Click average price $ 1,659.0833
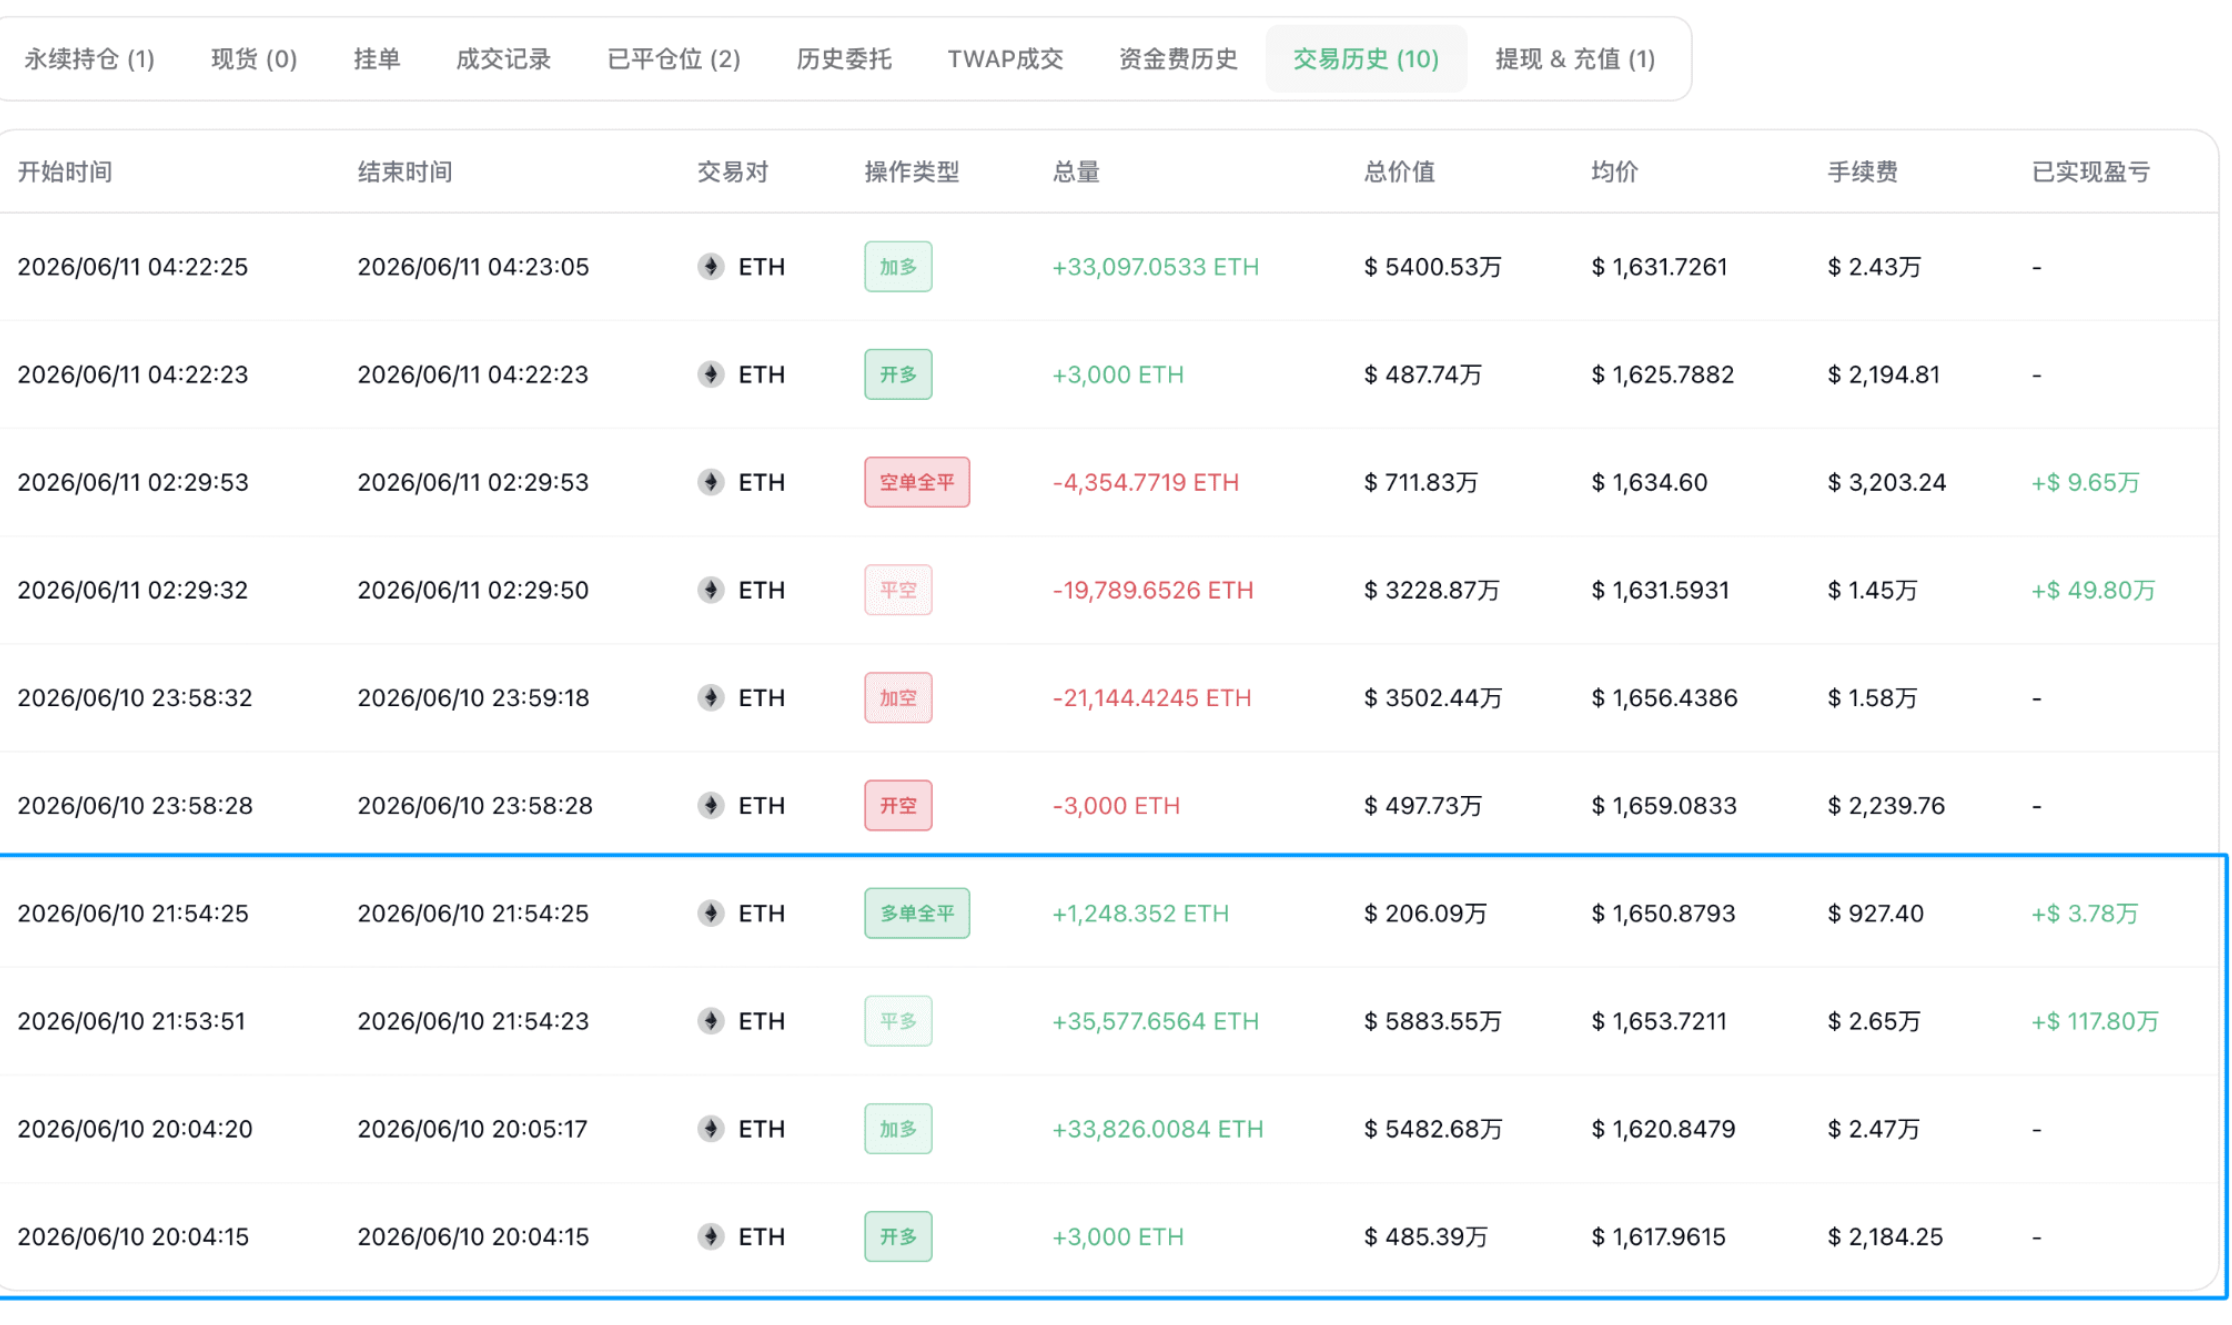Image resolution: width=2232 pixels, height=1325 pixels. (1664, 806)
